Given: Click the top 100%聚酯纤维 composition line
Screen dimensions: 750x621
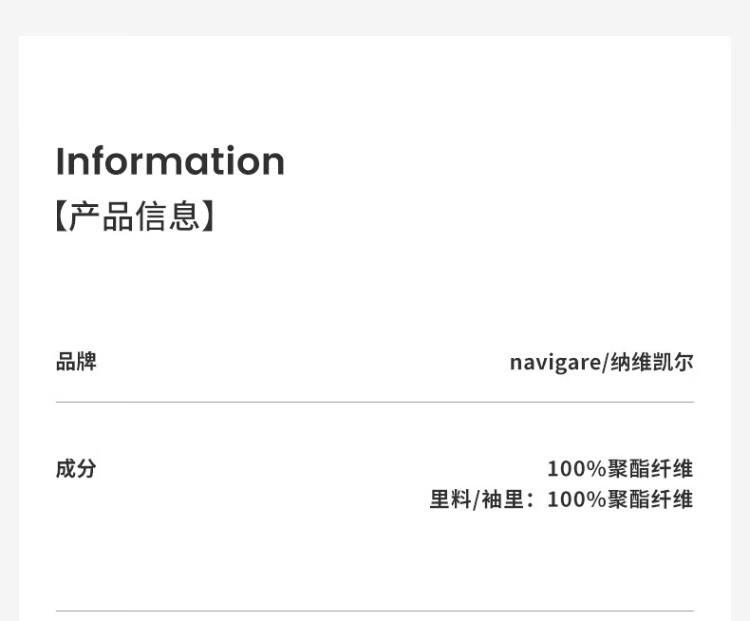Looking at the screenshot, I should (620, 468).
